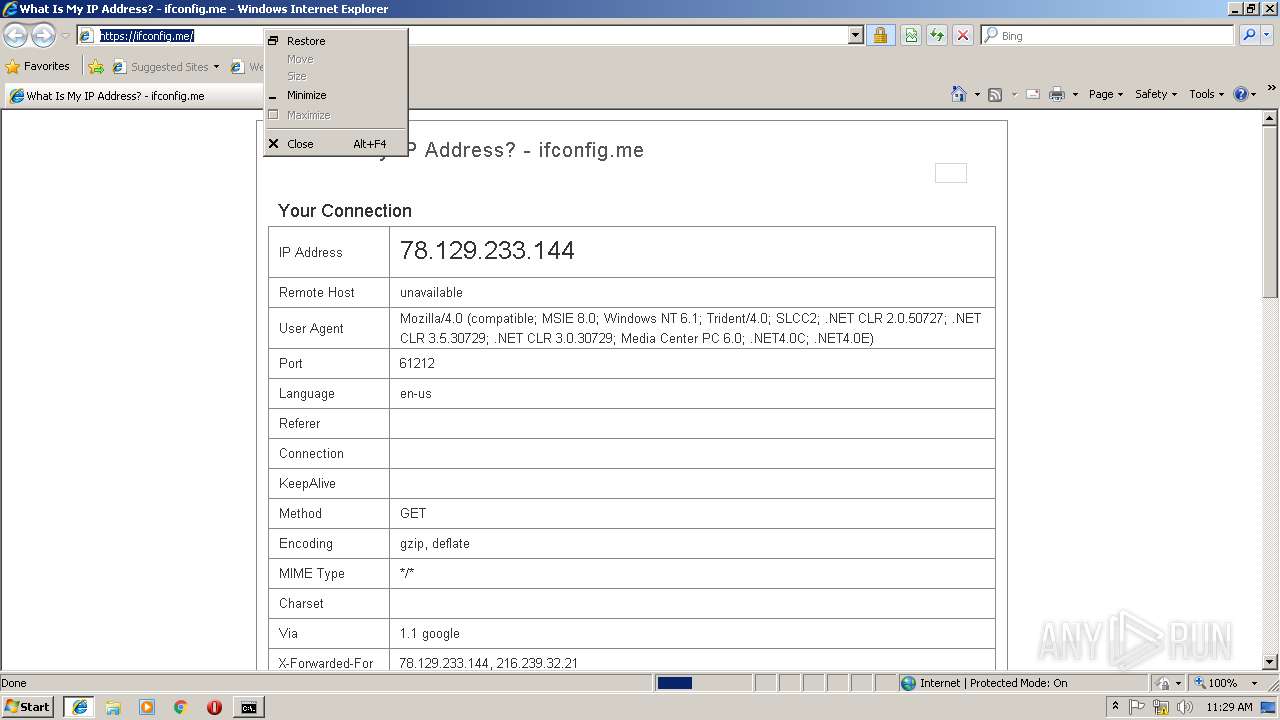
Task: Open the security lock report icon
Action: (880, 35)
